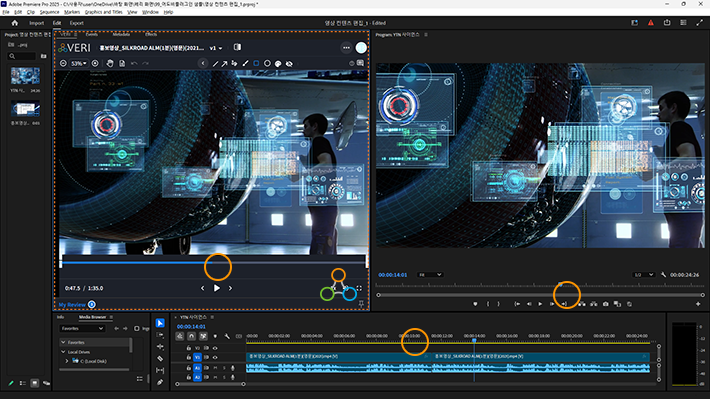Activate the hand pan tool in VERI
This screenshot has height=399, width=710.
[x=110, y=63]
